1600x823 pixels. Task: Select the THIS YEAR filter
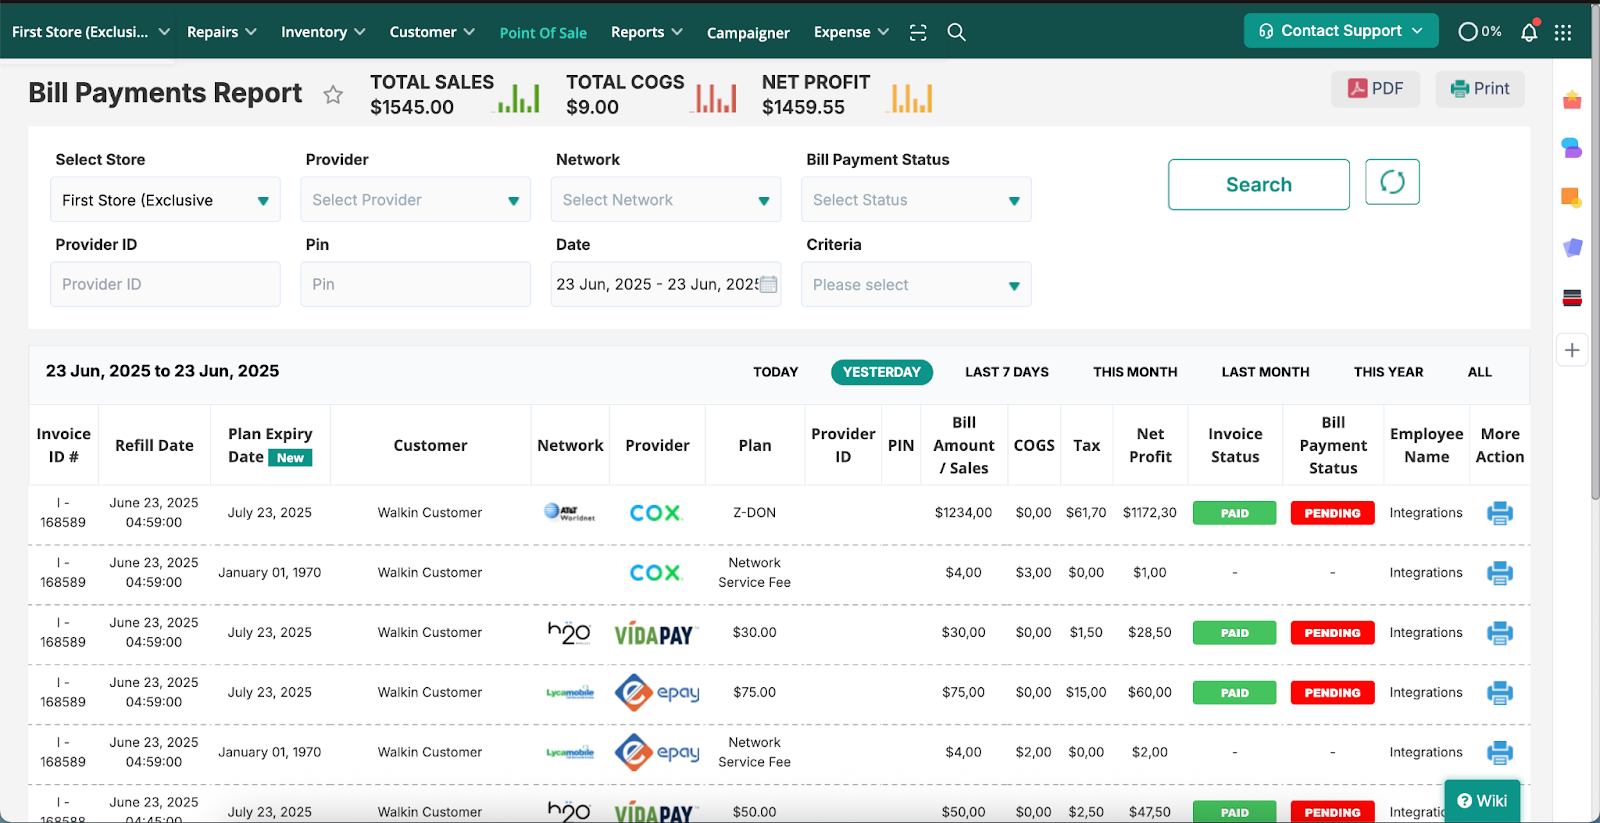[x=1388, y=372]
